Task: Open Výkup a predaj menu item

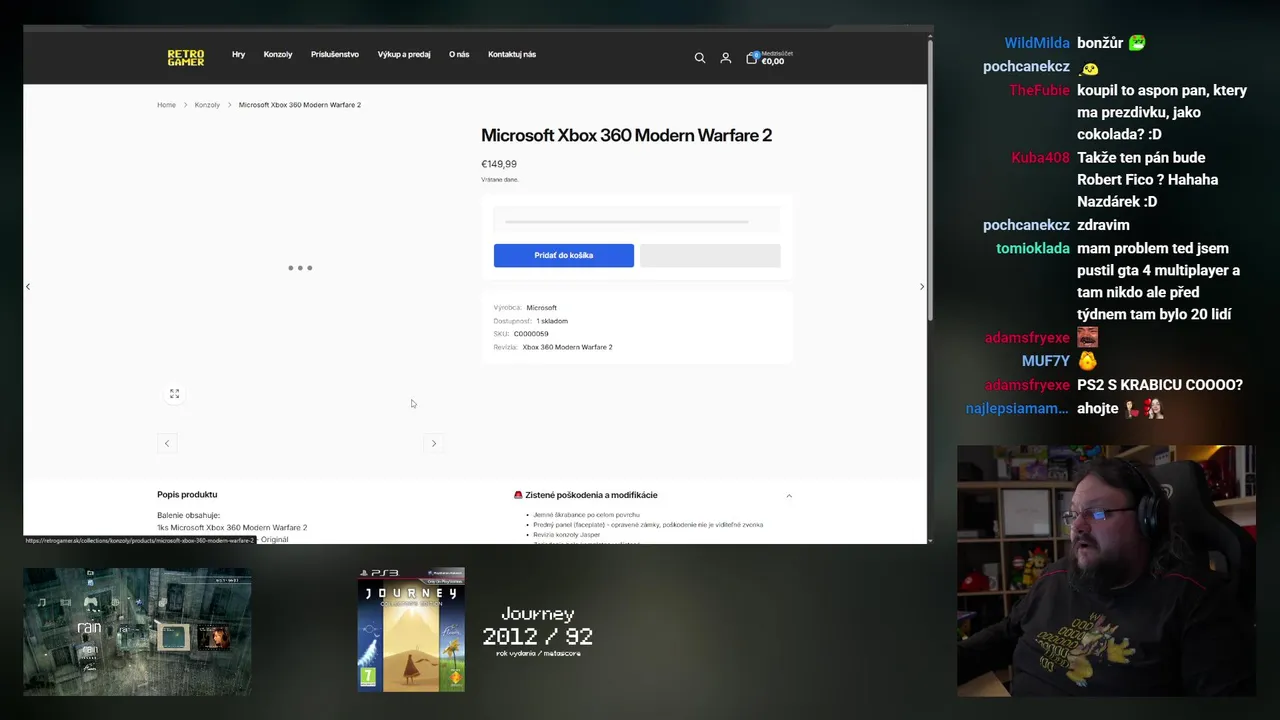Action: pyautogui.click(x=404, y=55)
